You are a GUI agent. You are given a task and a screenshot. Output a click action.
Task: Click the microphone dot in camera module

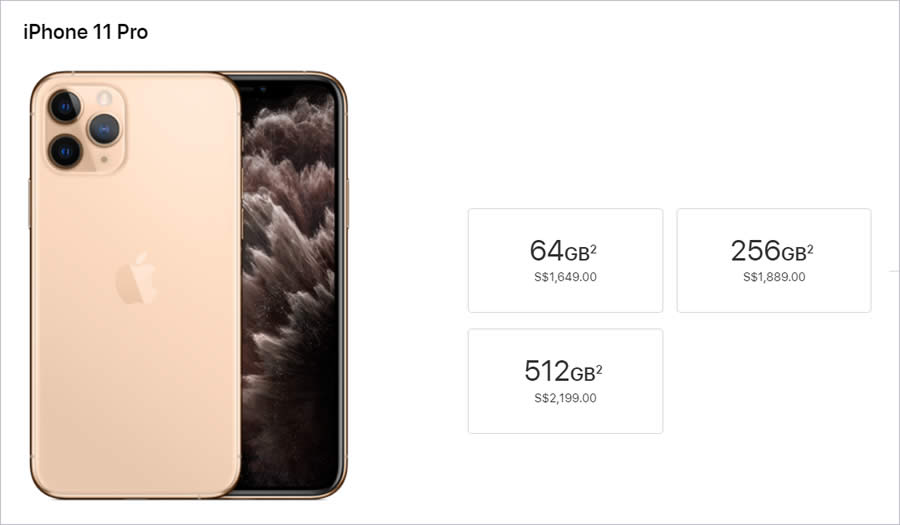click(104, 160)
